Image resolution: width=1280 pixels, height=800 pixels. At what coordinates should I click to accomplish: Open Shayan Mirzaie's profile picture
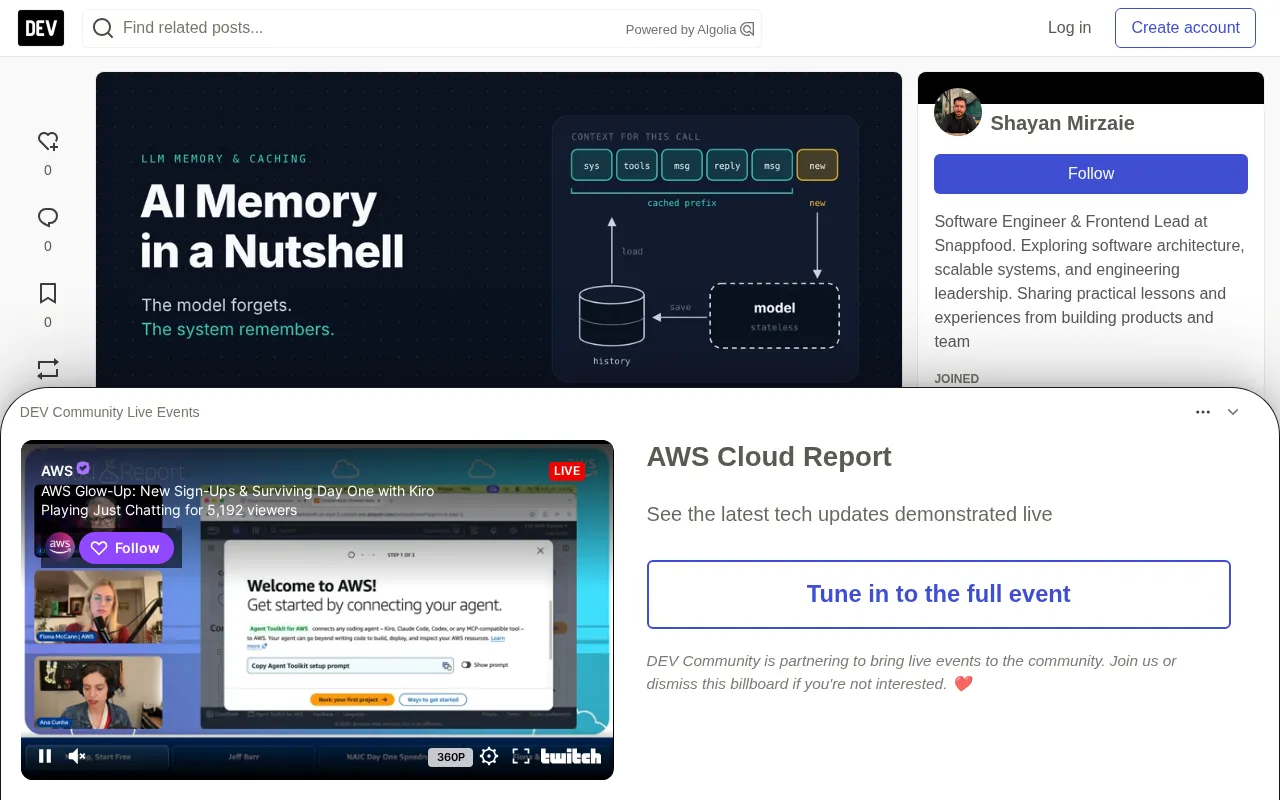(958, 112)
